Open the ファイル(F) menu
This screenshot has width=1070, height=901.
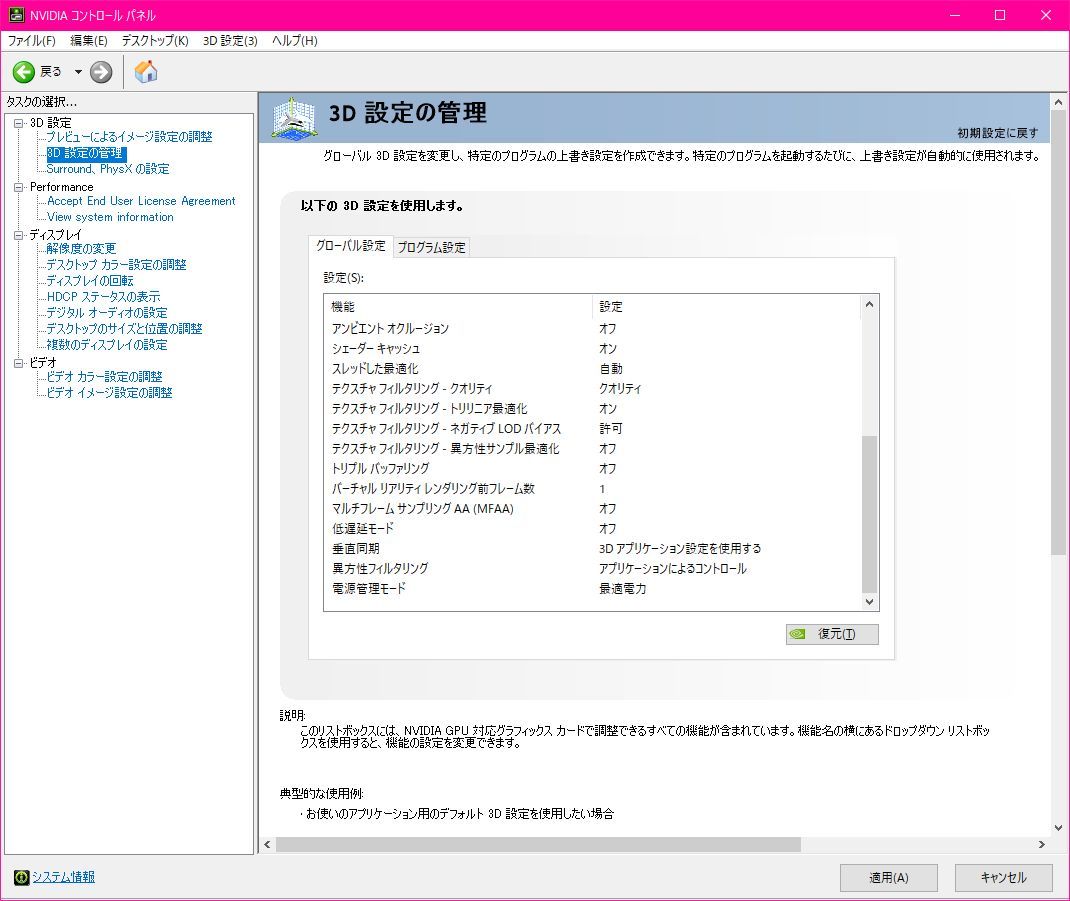tap(31, 41)
